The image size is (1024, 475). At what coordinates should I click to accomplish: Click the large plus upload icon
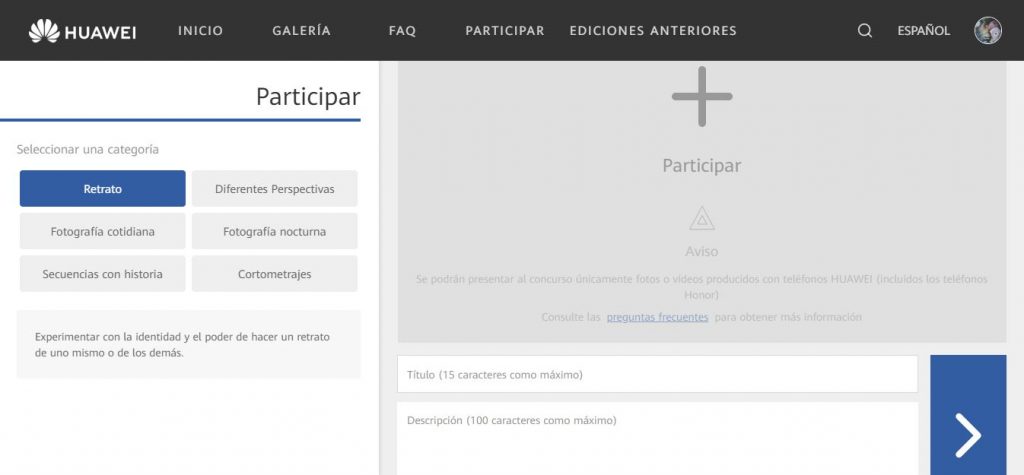click(x=701, y=97)
